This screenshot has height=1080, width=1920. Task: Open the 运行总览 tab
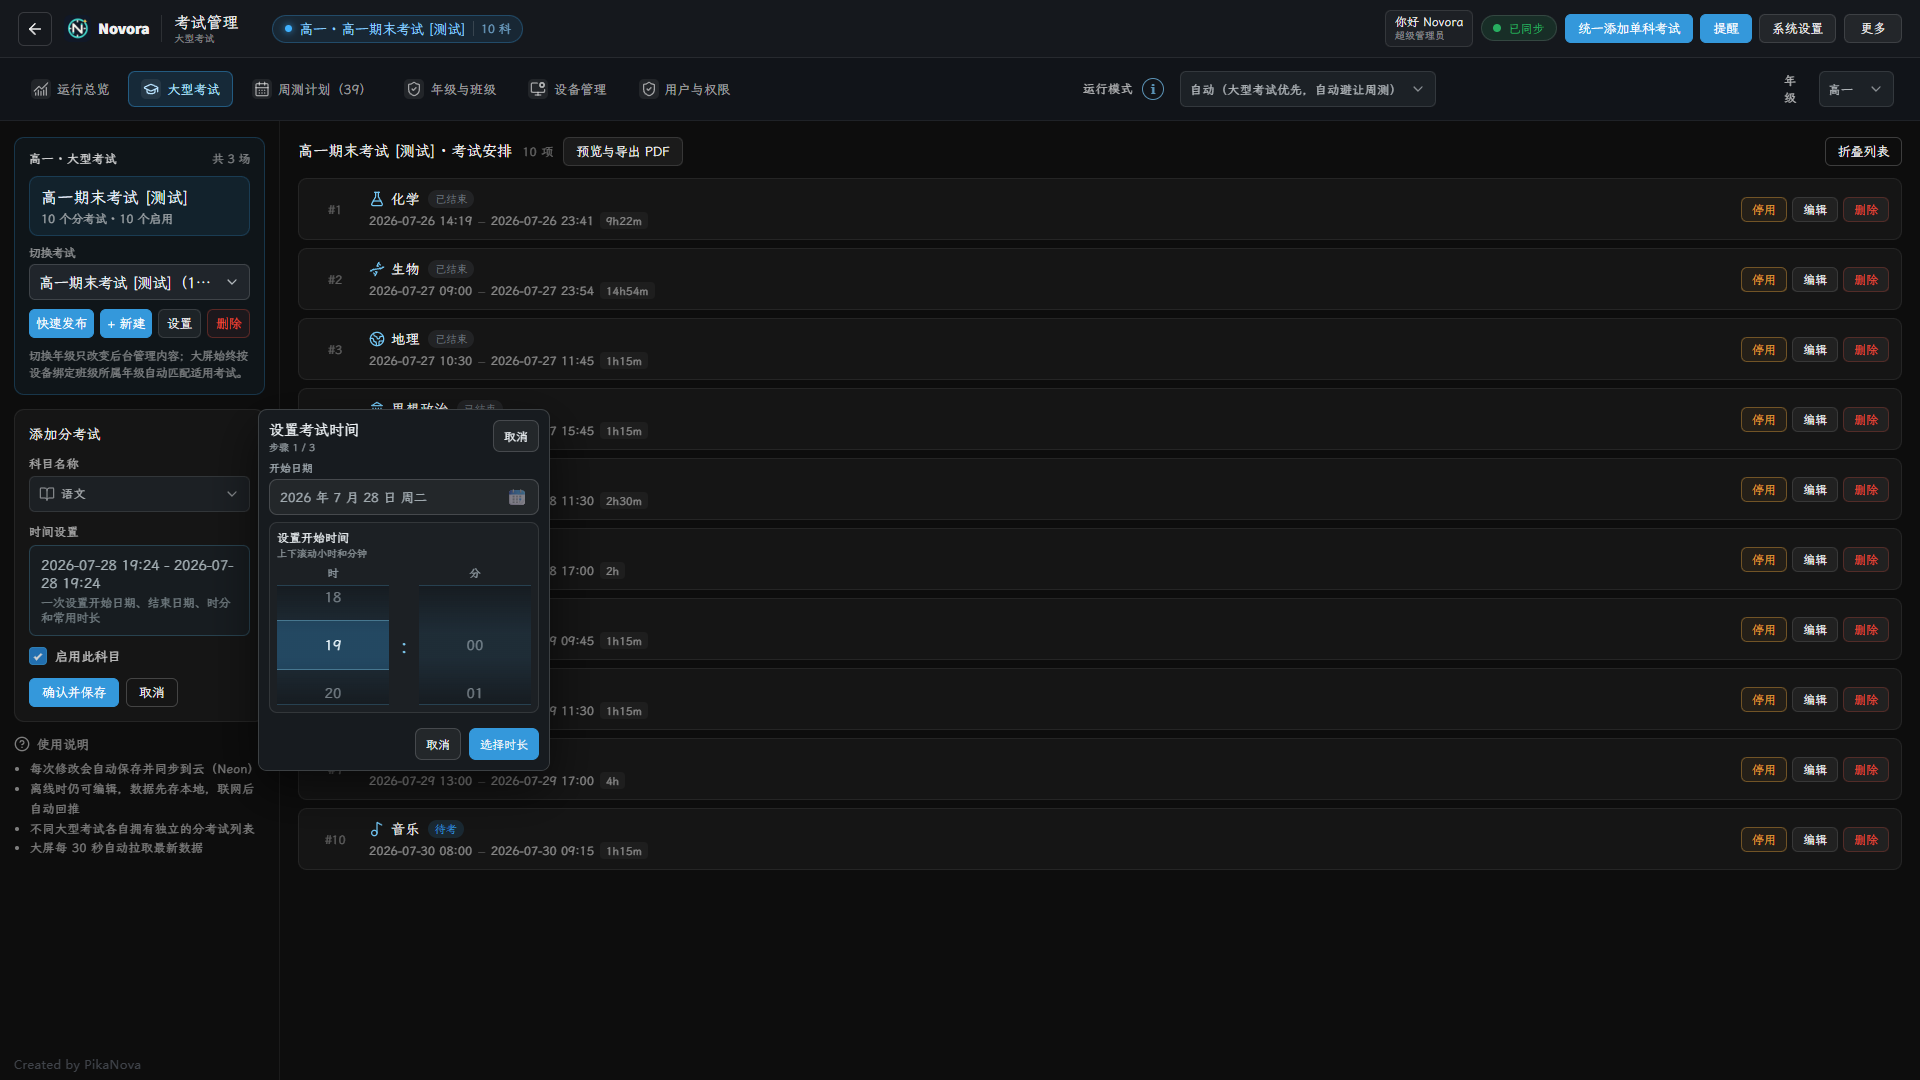click(x=70, y=89)
